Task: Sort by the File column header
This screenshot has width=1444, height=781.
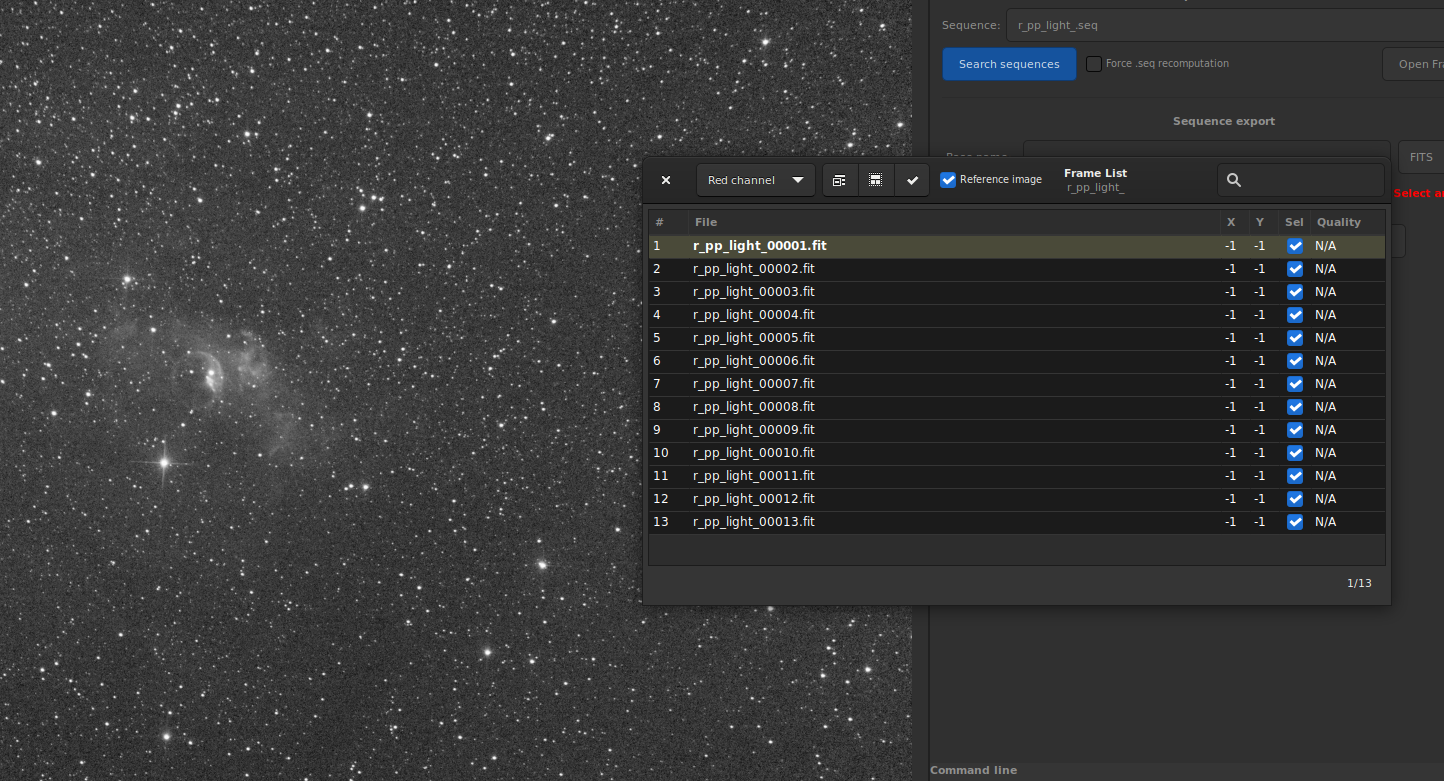Action: click(x=954, y=222)
